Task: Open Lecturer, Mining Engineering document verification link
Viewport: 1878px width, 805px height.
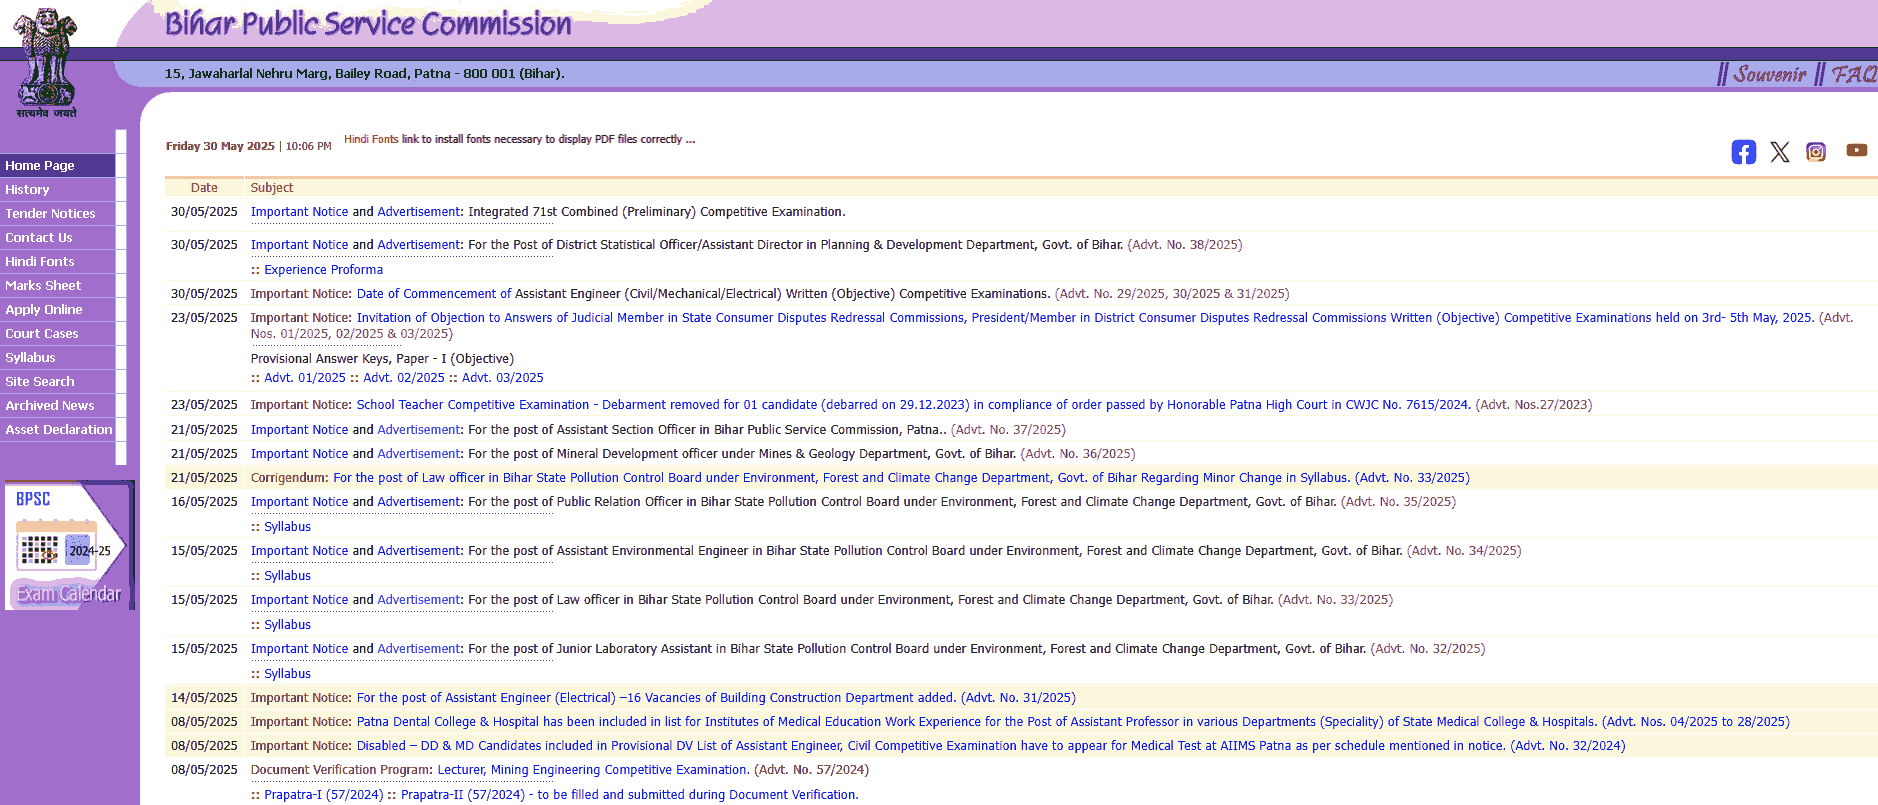Action: (593, 770)
